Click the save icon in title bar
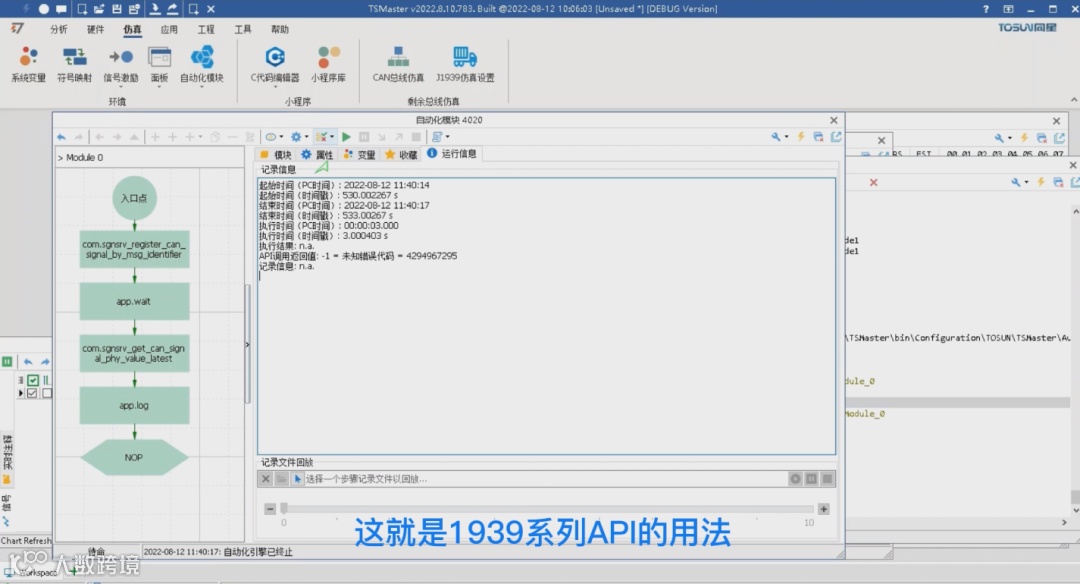 click(x=117, y=9)
